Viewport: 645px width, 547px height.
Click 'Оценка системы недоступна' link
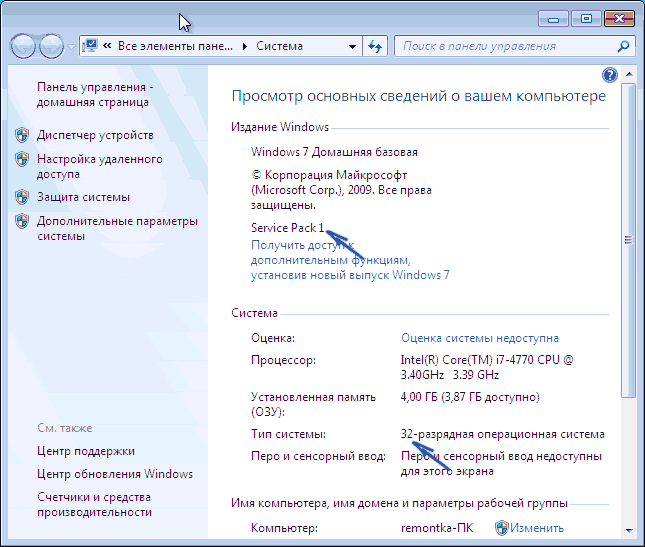[x=480, y=338]
